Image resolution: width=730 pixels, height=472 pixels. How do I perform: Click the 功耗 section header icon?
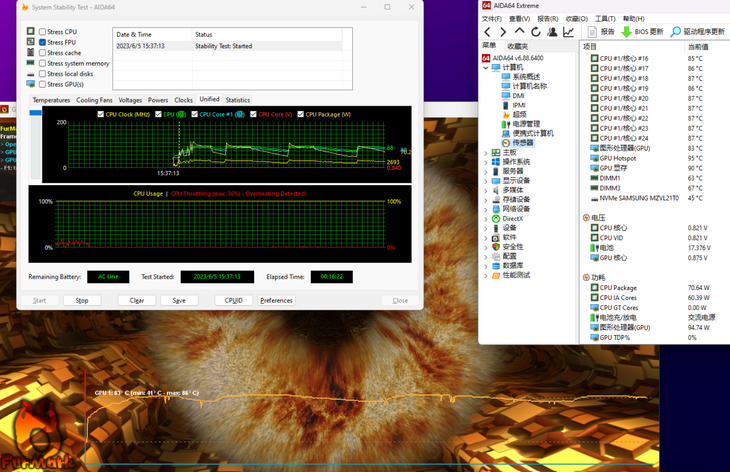[586, 277]
